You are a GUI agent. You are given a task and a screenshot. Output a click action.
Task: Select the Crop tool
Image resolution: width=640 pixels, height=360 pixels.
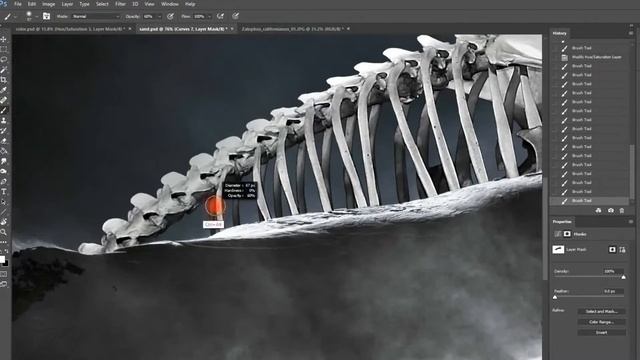(x=4, y=80)
